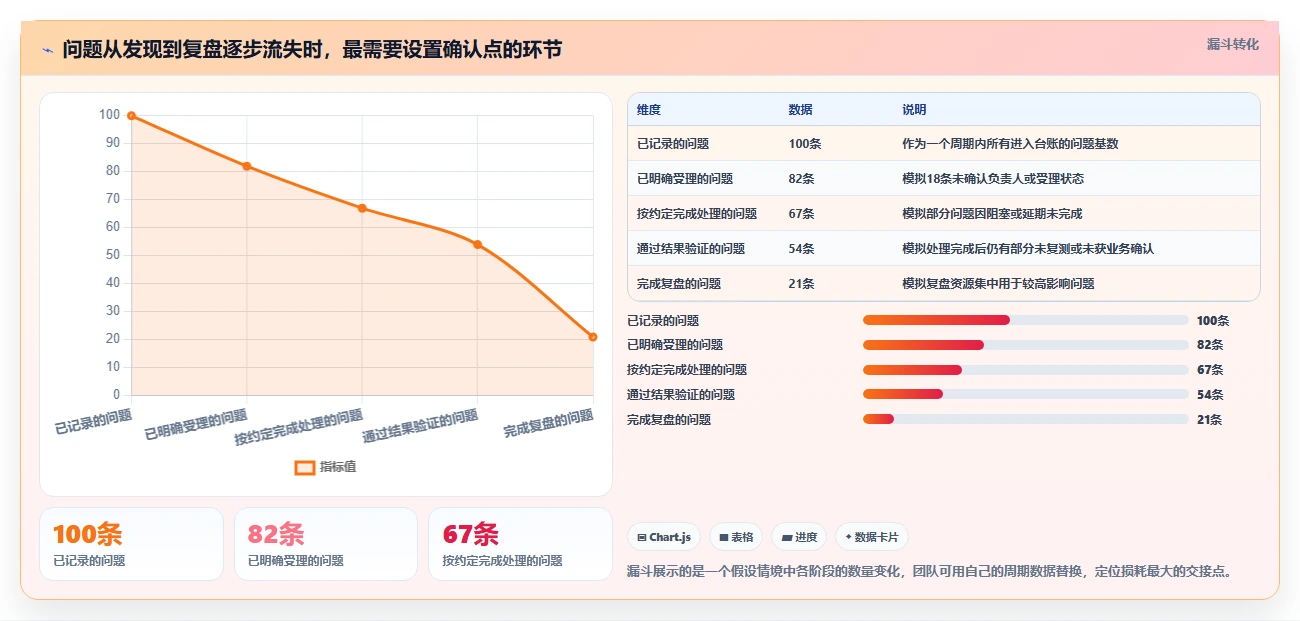Click chart data point for 完成复盘的问题
The height and width of the screenshot is (621, 1300).
click(593, 337)
